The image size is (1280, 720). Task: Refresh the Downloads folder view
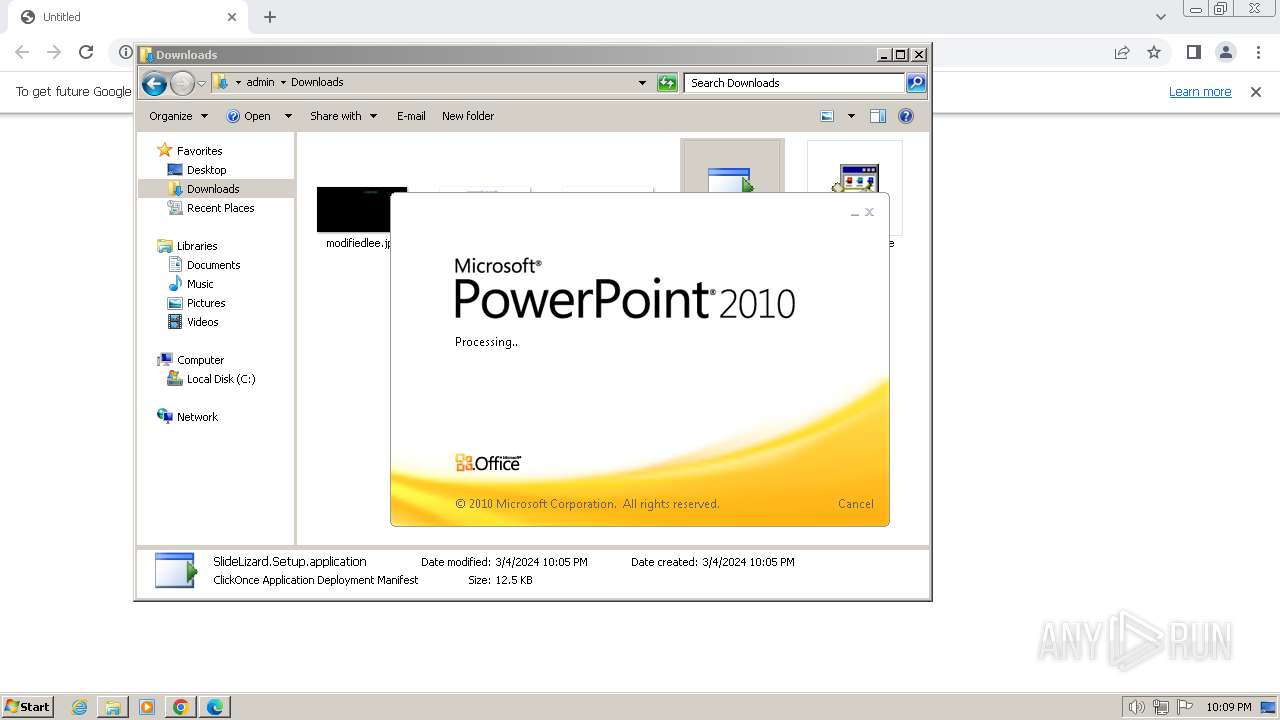[667, 83]
